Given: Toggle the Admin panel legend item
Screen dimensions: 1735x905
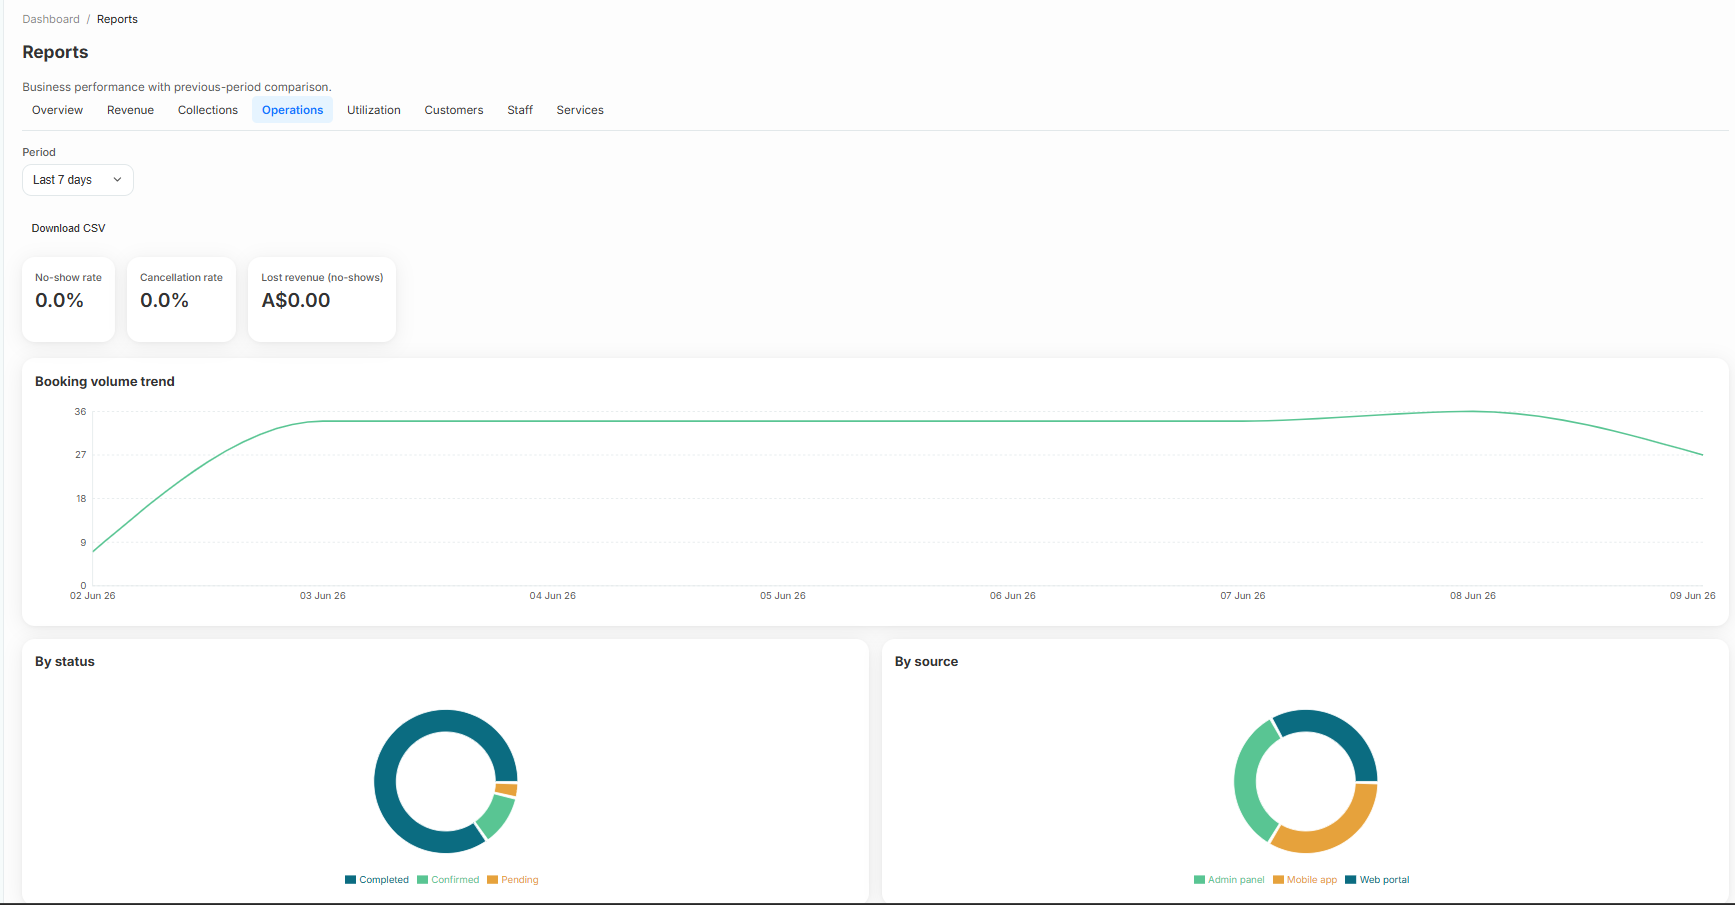Looking at the screenshot, I should [x=1229, y=880].
